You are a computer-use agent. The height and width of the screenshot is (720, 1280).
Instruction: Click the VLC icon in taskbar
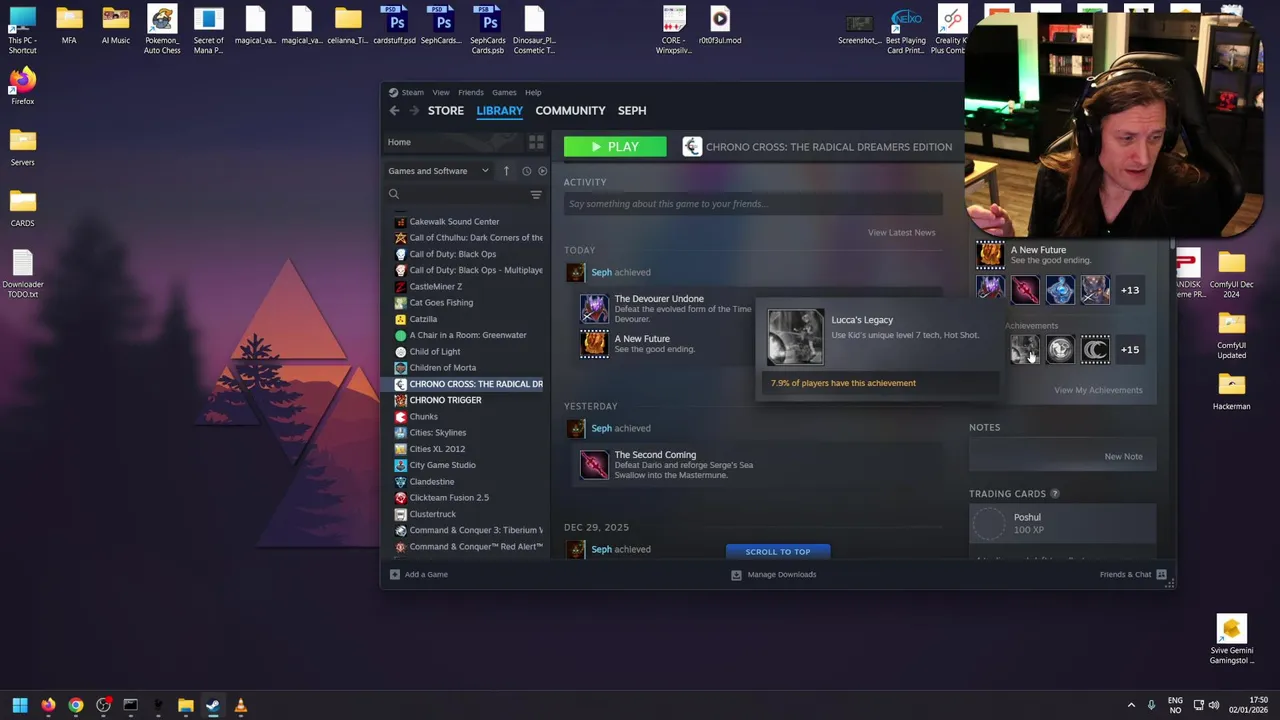(x=240, y=706)
